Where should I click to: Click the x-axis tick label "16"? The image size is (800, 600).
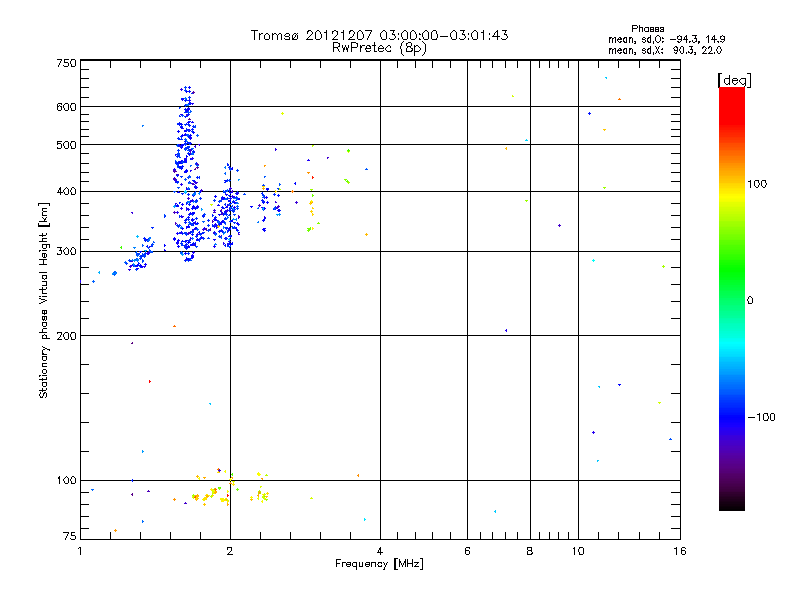pos(680,551)
